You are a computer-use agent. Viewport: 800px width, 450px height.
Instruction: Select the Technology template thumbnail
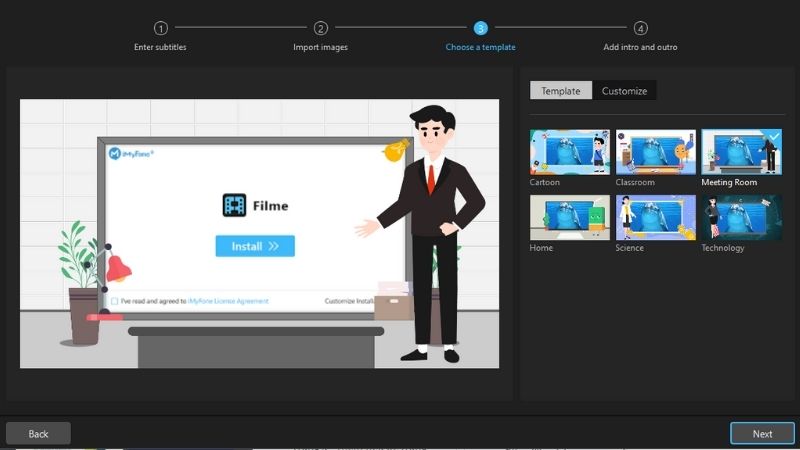pyautogui.click(x=741, y=217)
